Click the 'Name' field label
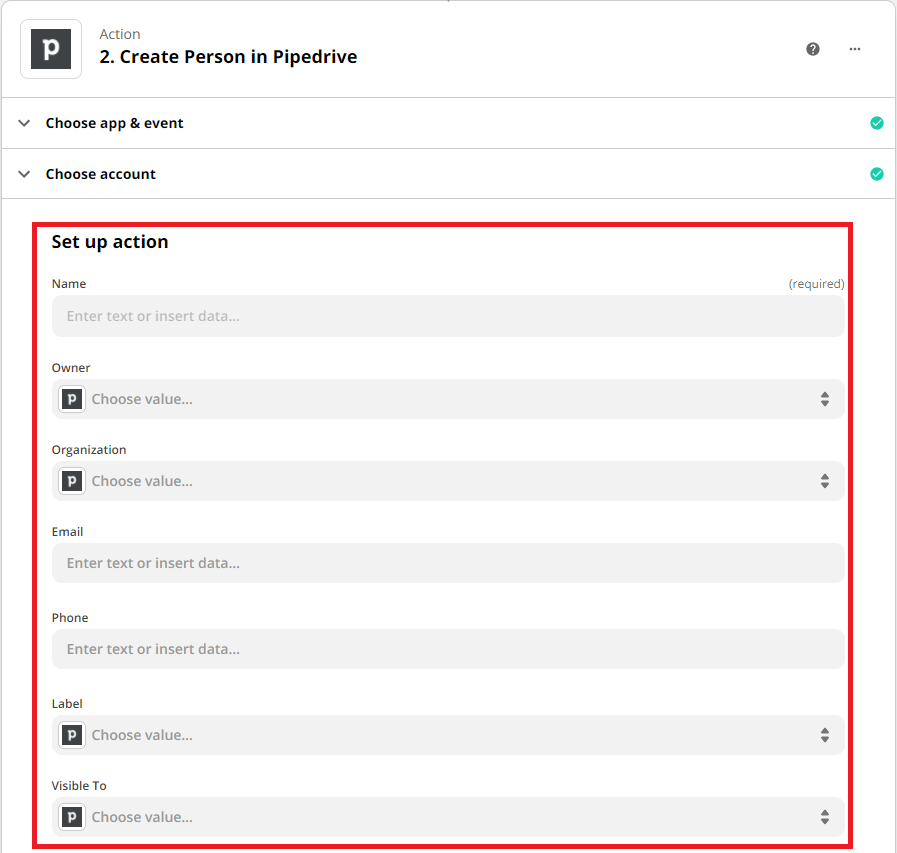 [69, 284]
